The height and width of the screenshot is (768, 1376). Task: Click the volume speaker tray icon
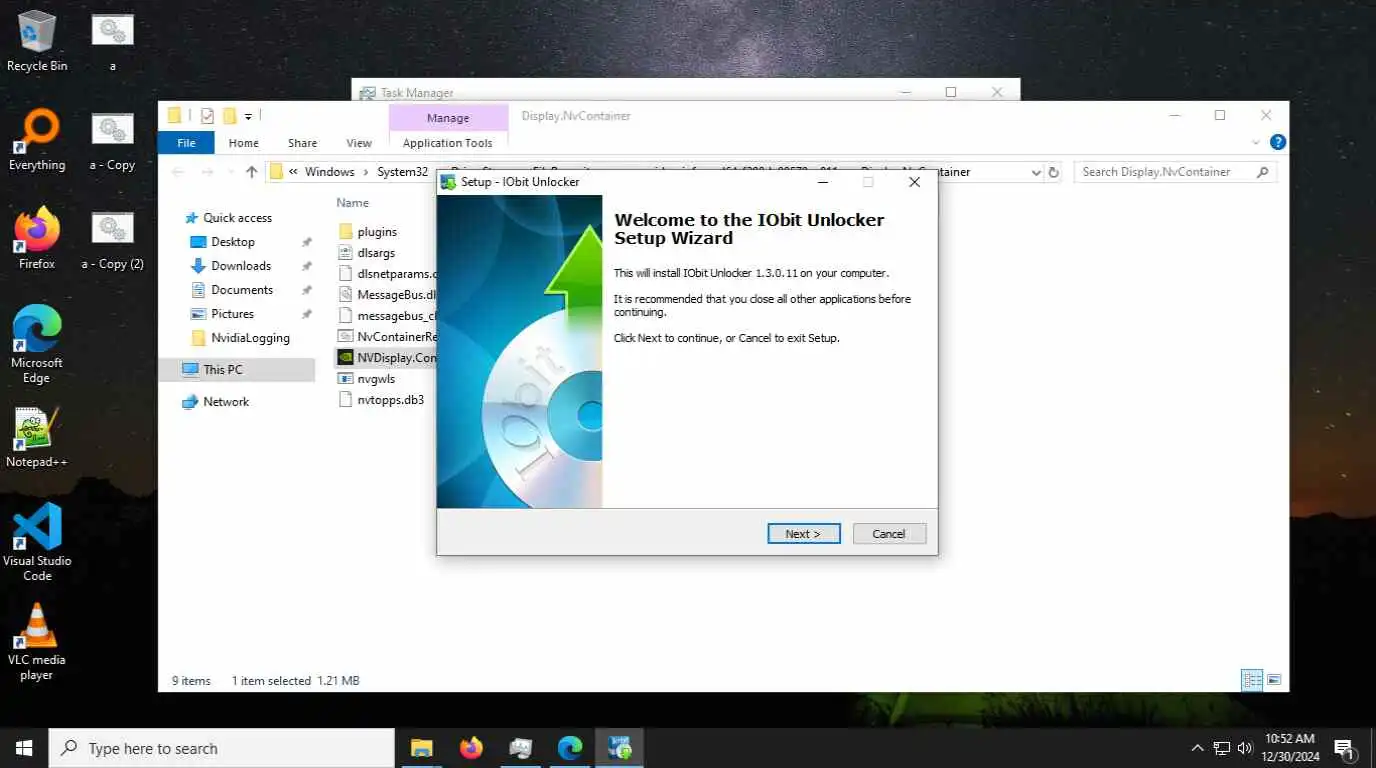pyautogui.click(x=1245, y=748)
